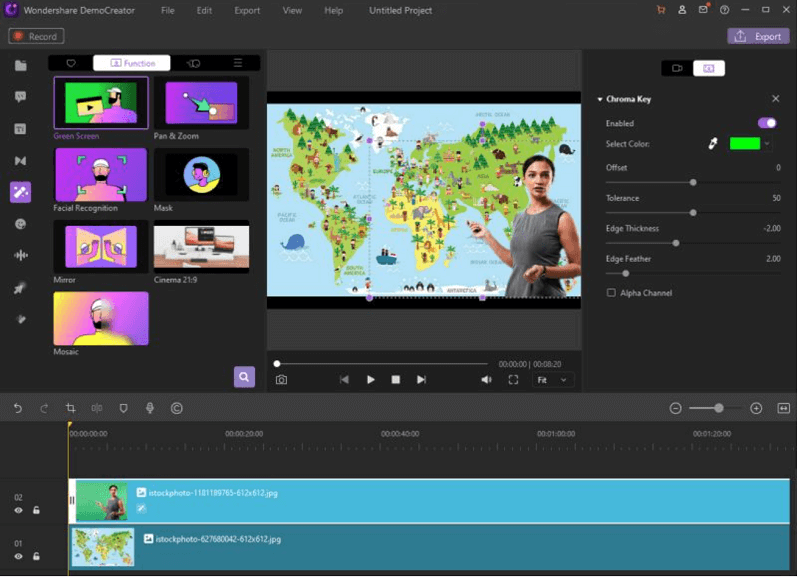Image resolution: width=798 pixels, height=578 pixels.
Task: Switch to the list view tab
Action: (x=238, y=63)
